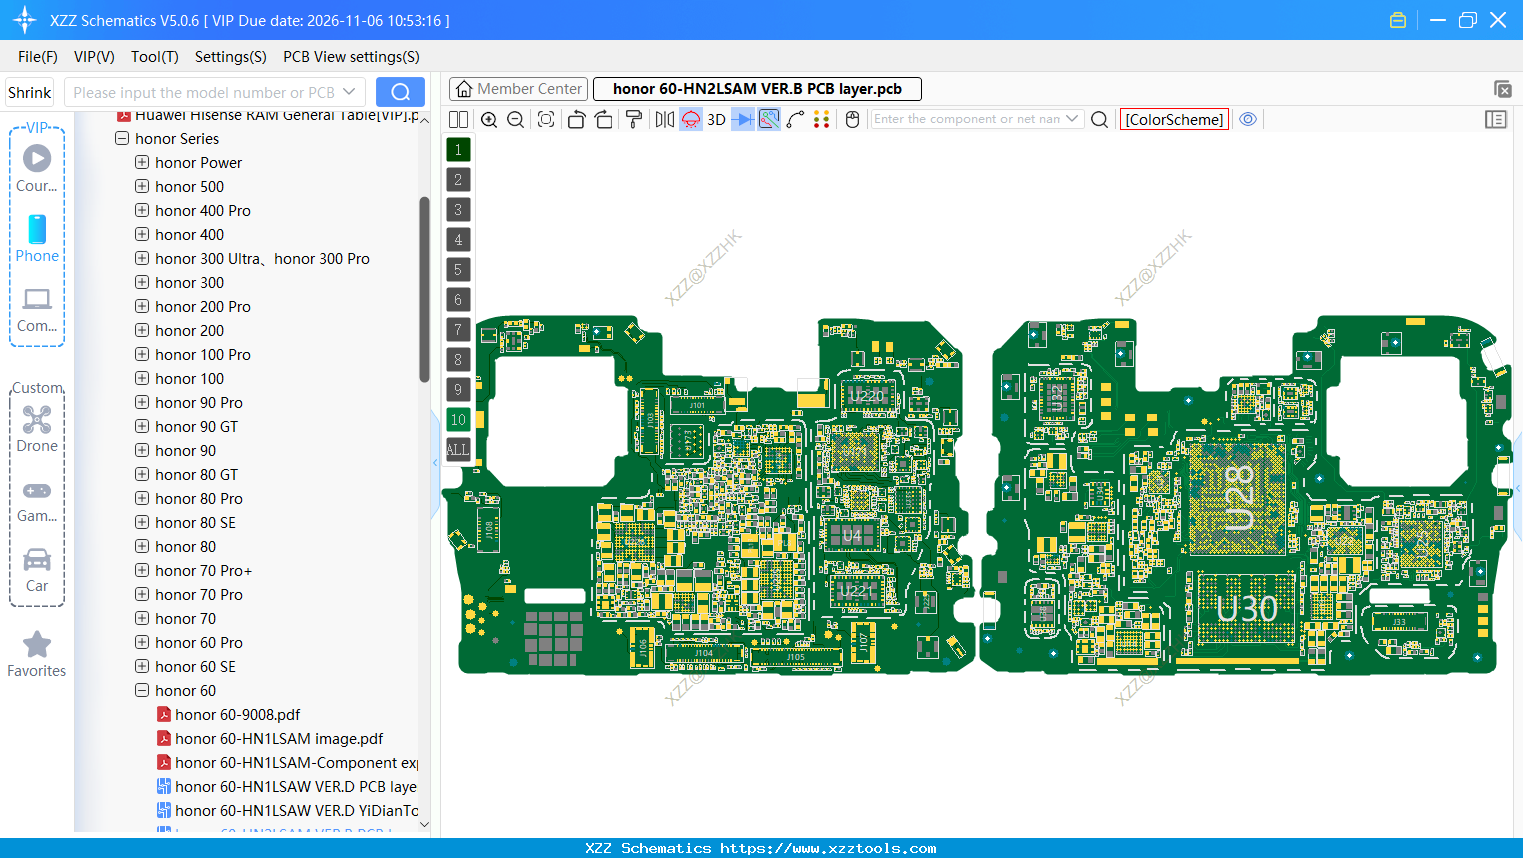
Task: Open the Phone category in the VIP sidebar
Action: [x=36, y=240]
